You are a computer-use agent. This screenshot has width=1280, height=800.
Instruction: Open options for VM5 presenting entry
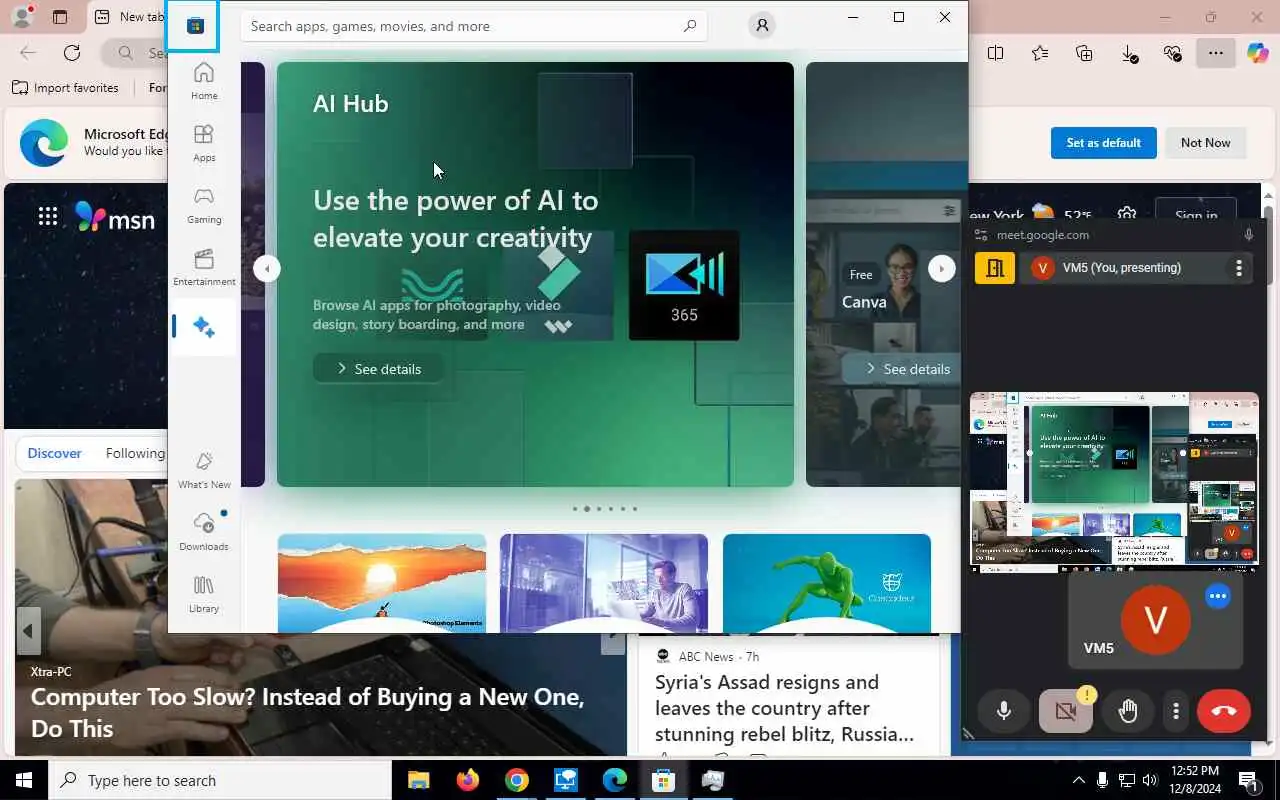[x=1239, y=268]
